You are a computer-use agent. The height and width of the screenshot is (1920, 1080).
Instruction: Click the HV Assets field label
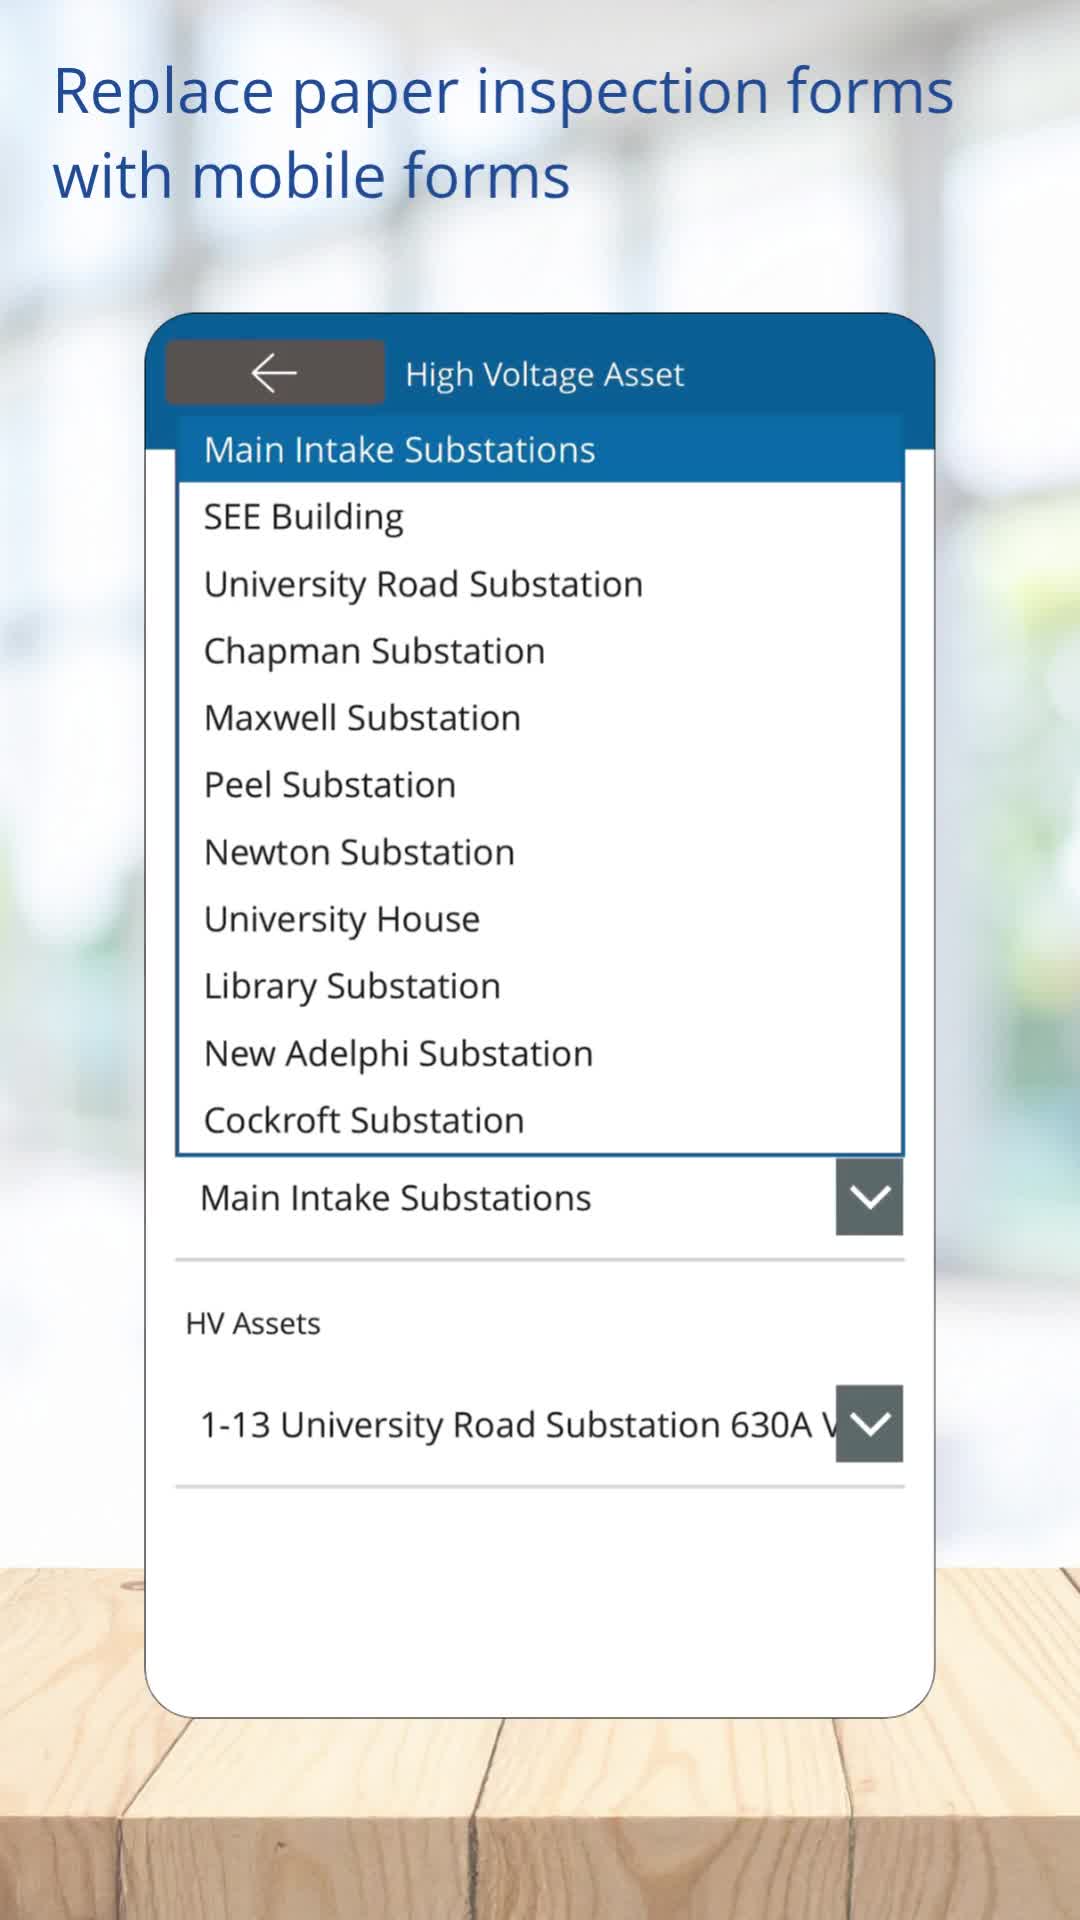pos(253,1323)
